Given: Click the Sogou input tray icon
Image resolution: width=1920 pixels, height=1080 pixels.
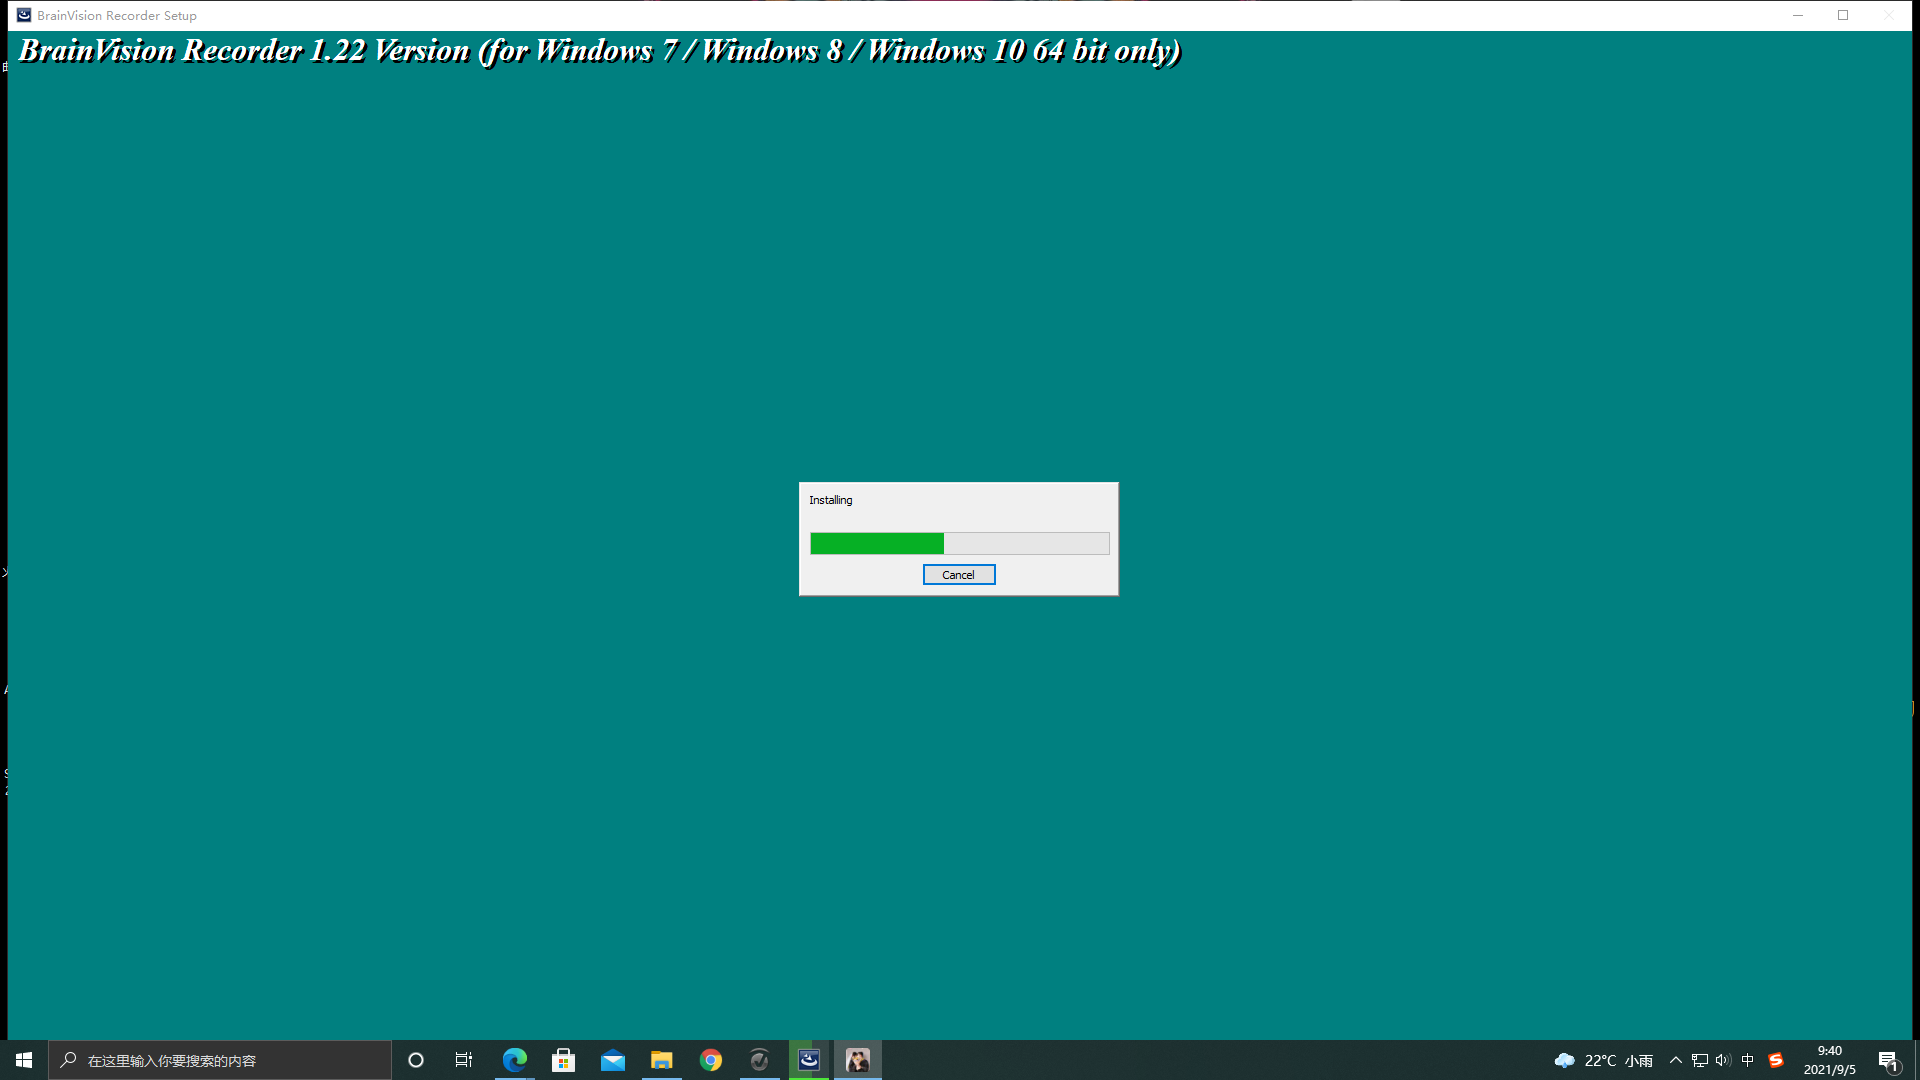Looking at the screenshot, I should pyautogui.click(x=1776, y=1060).
